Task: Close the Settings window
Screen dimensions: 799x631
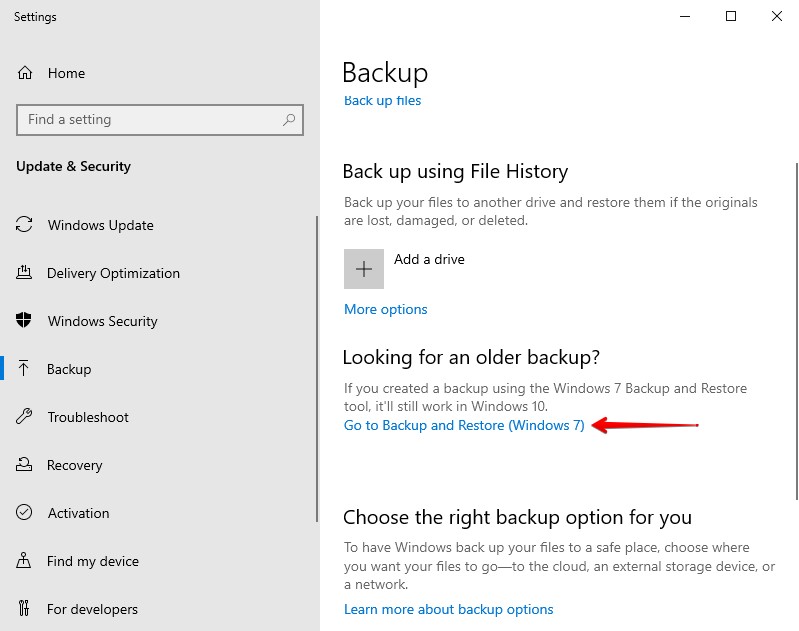Action: tap(777, 16)
